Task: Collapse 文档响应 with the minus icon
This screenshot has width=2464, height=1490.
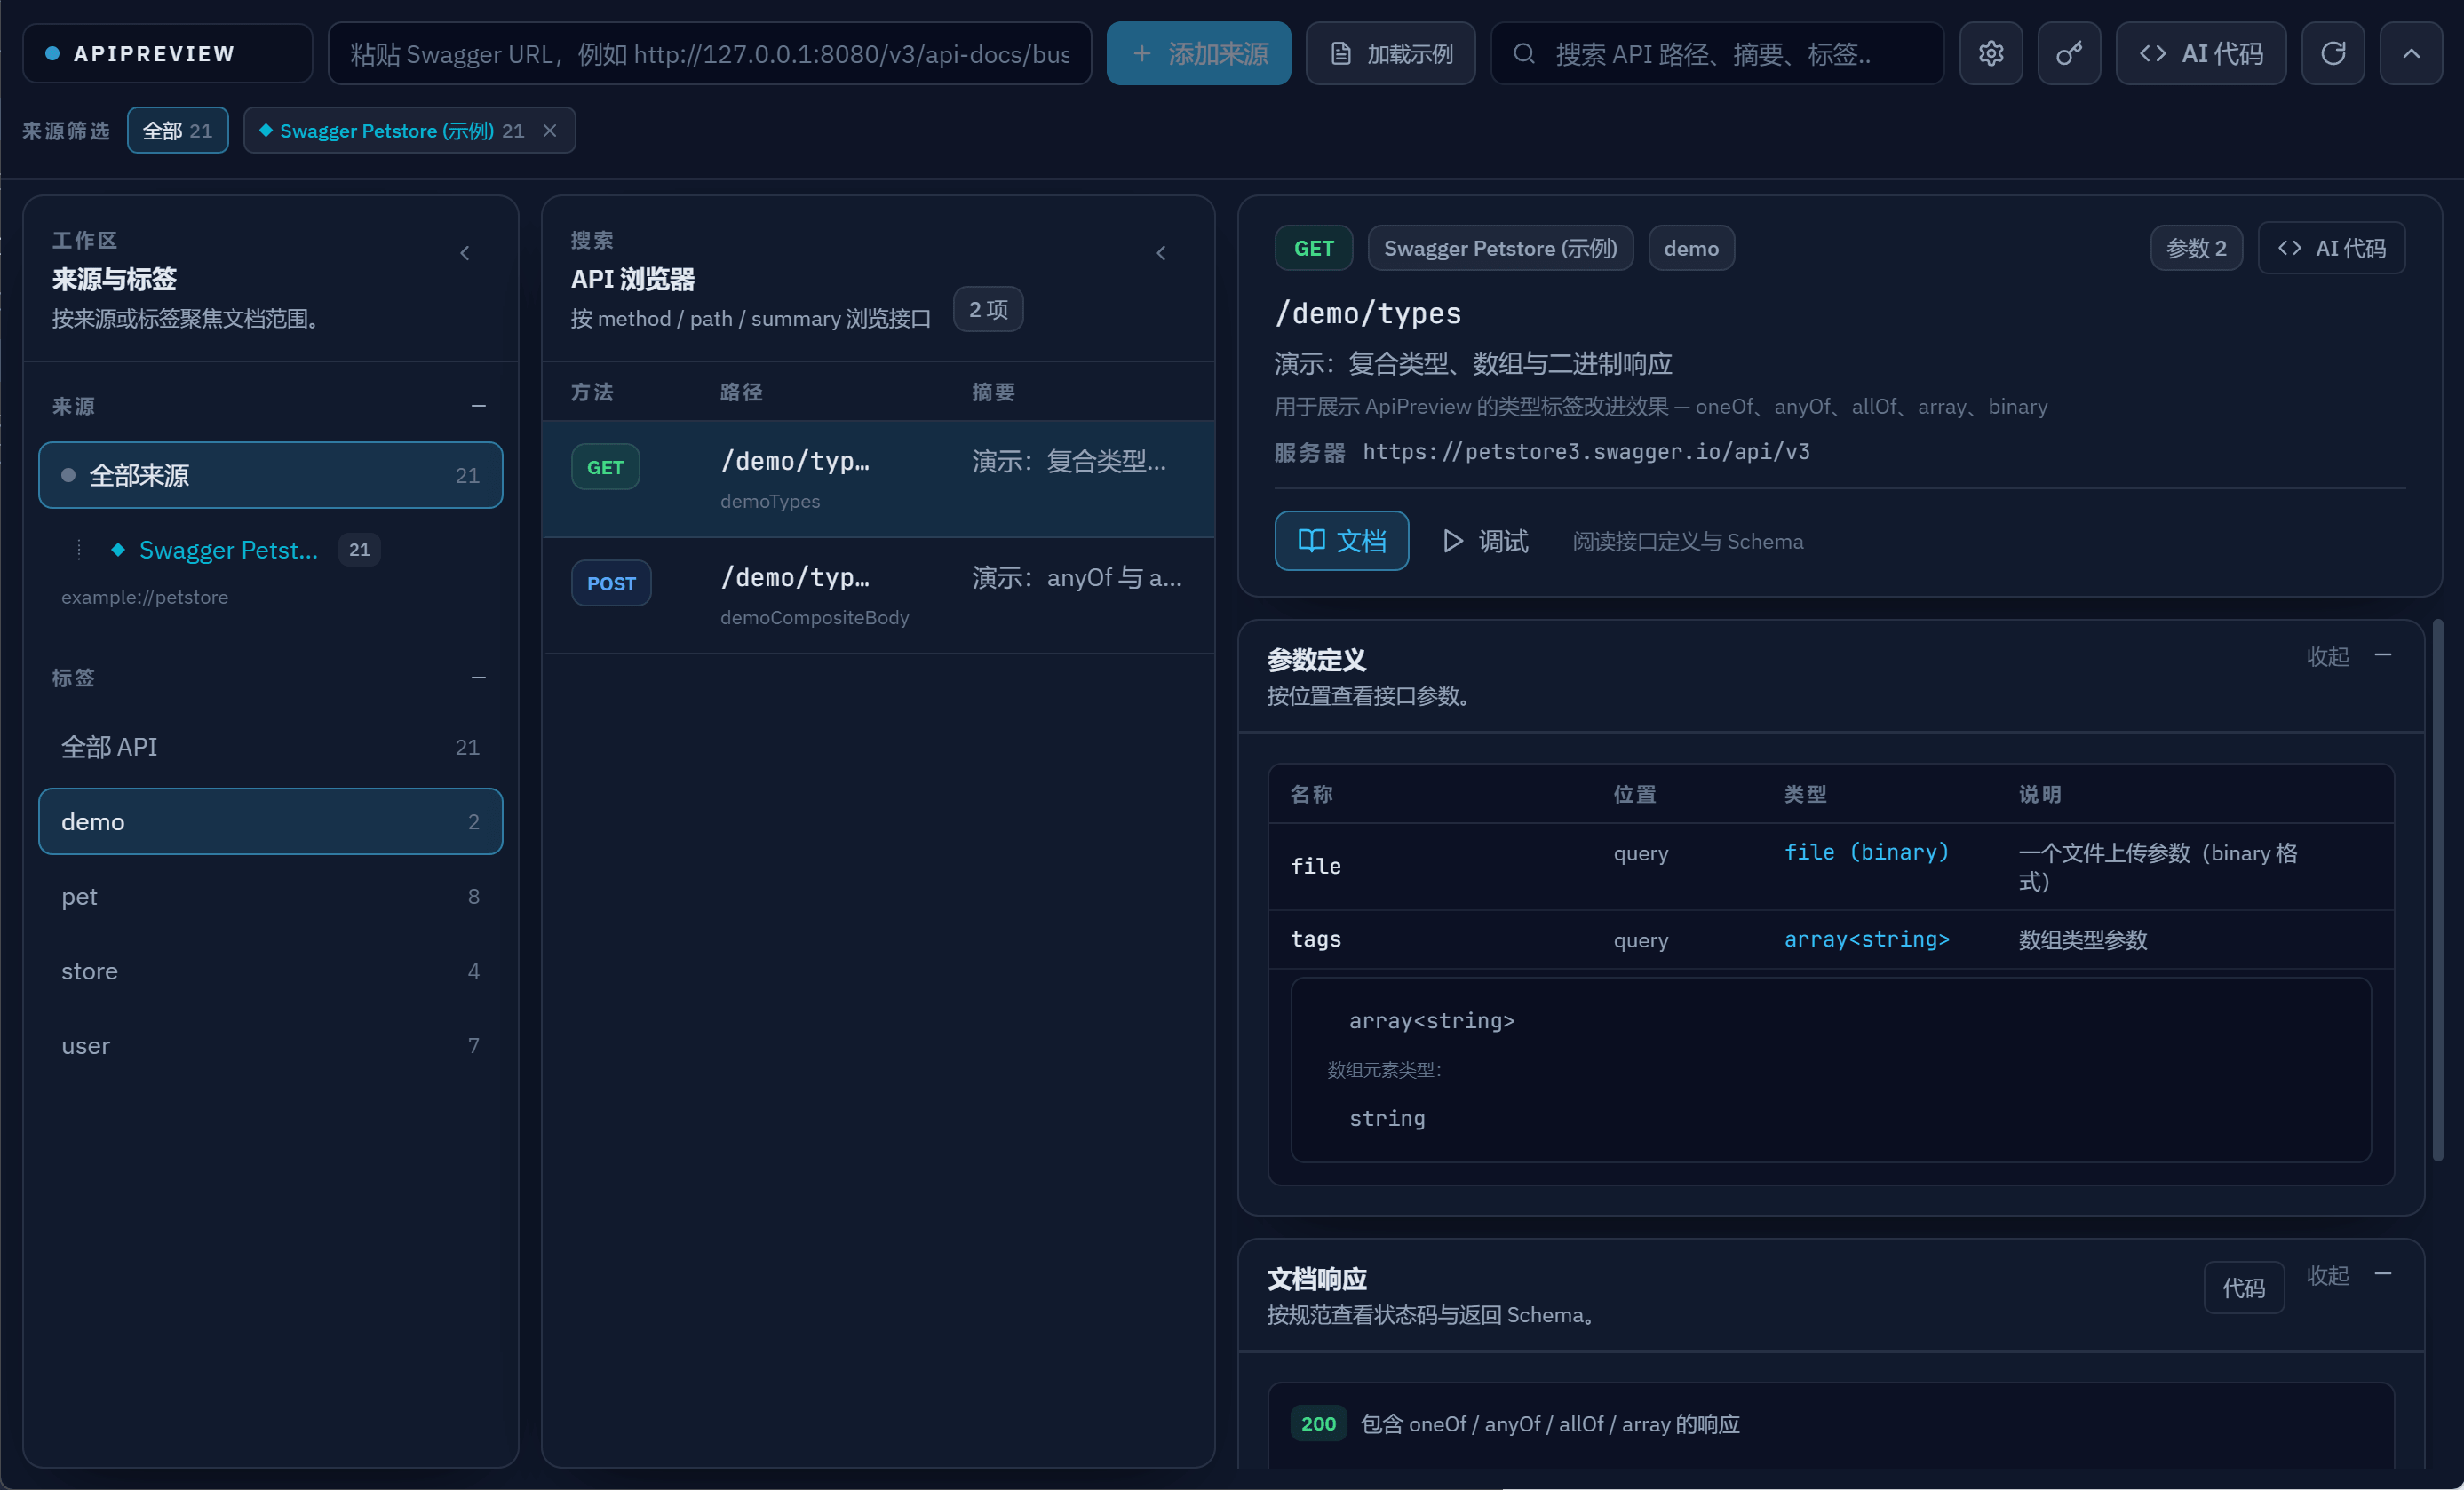Action: pos(2383,1274)
